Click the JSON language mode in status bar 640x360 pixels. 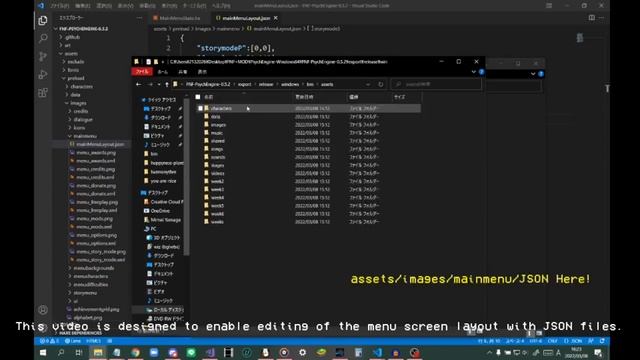click(x=573, y=341)
